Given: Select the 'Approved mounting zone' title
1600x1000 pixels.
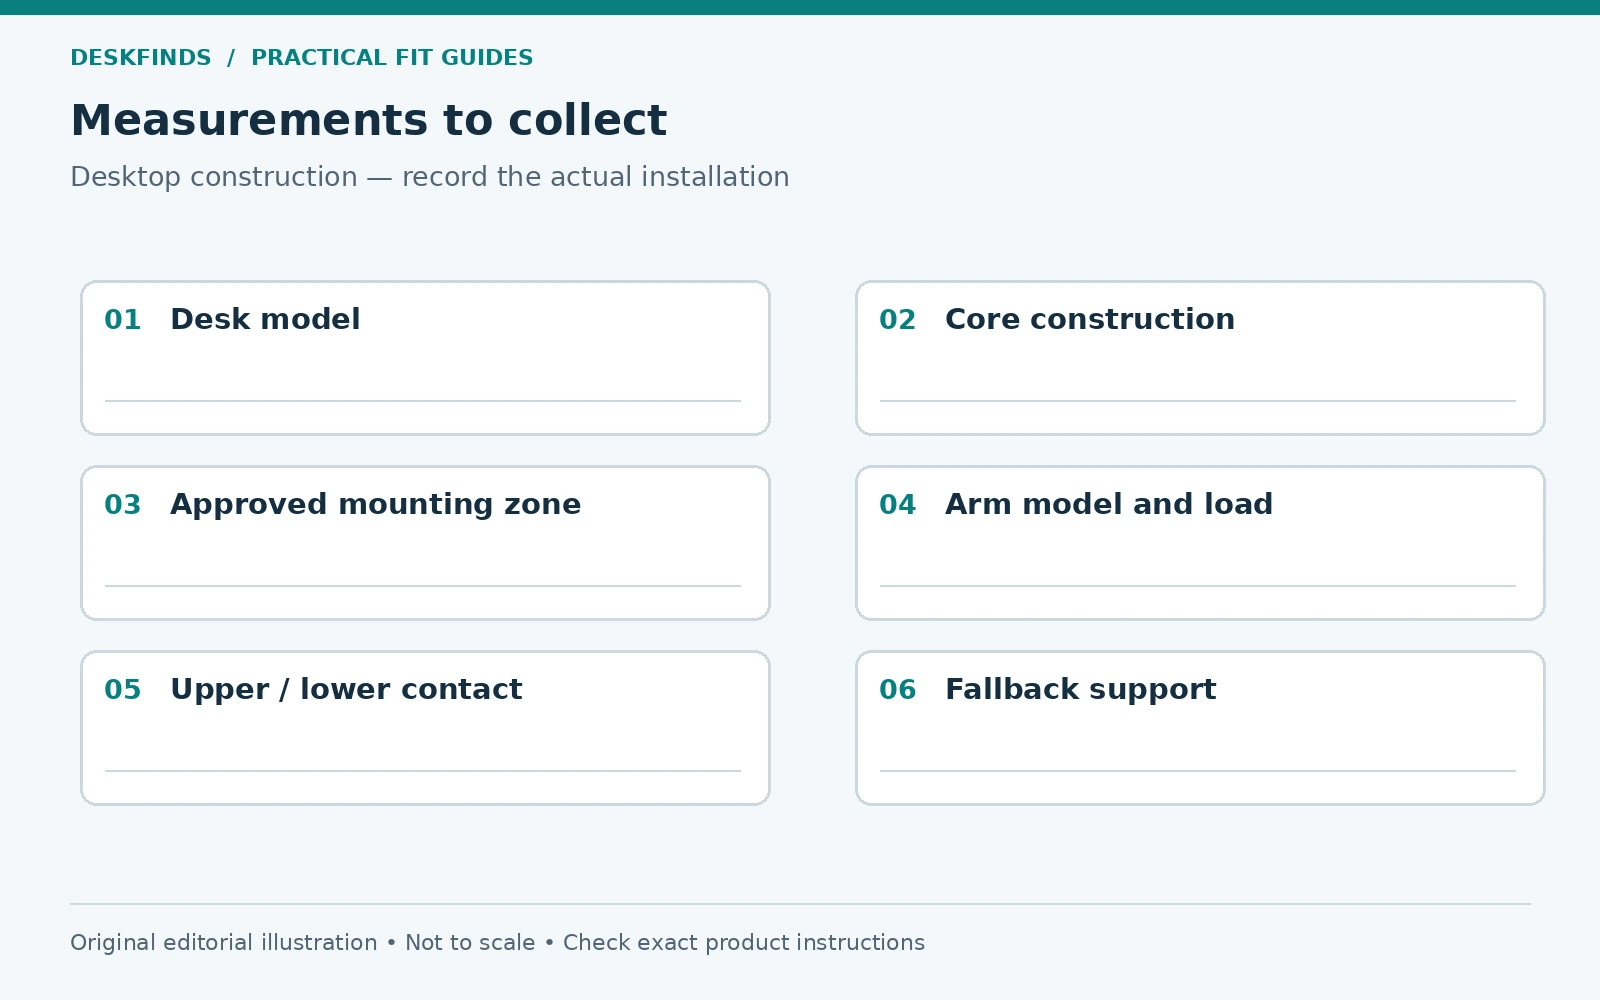Looking at the screenshot, I should point(375,505).
